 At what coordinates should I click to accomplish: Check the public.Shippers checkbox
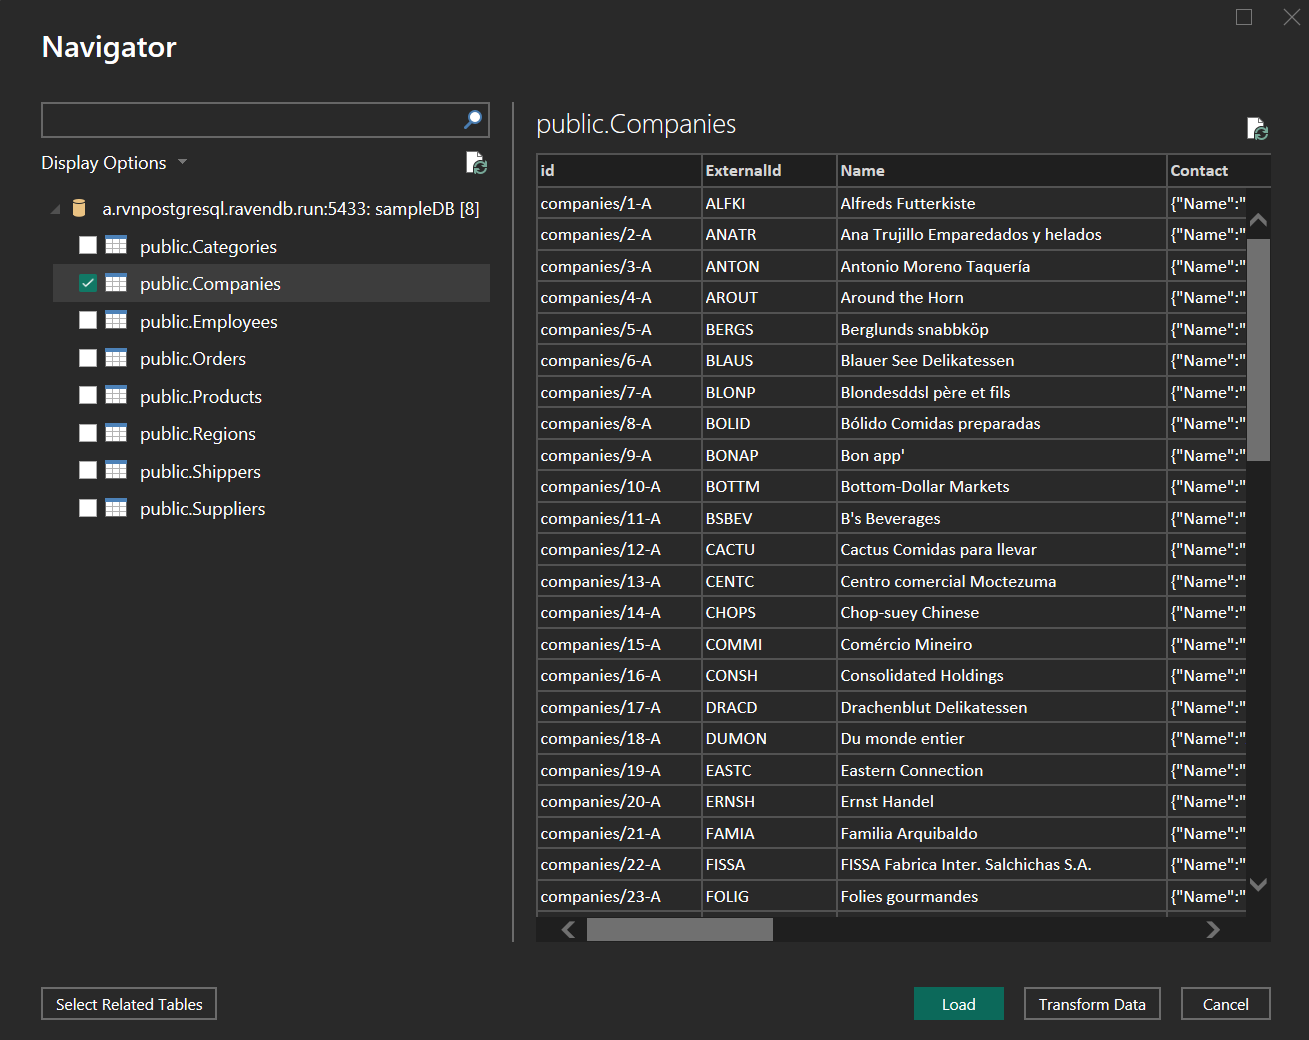pos(88,470)
